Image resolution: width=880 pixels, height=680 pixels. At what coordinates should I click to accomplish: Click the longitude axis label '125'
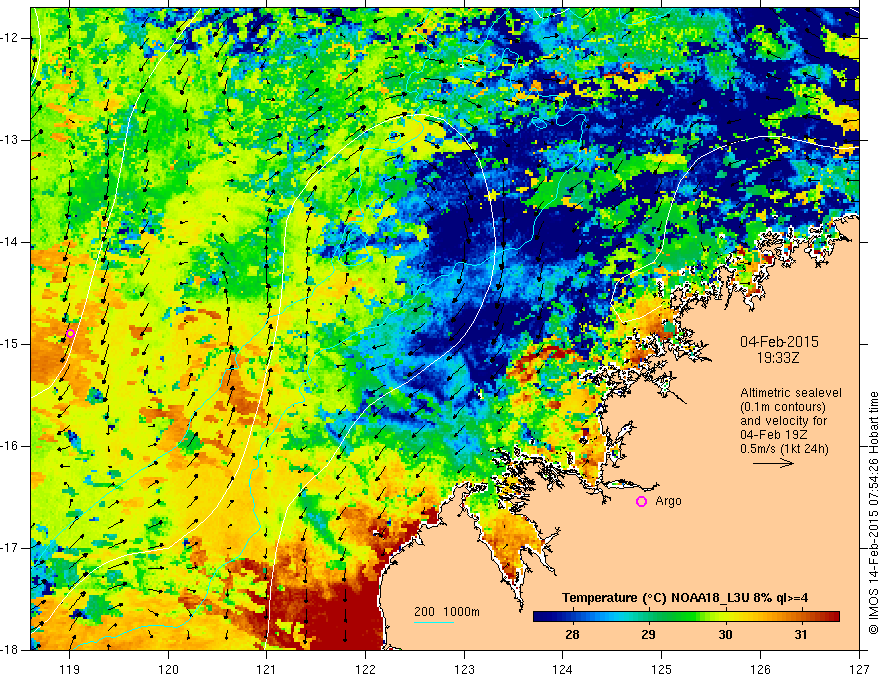click(x=662, y=669)
